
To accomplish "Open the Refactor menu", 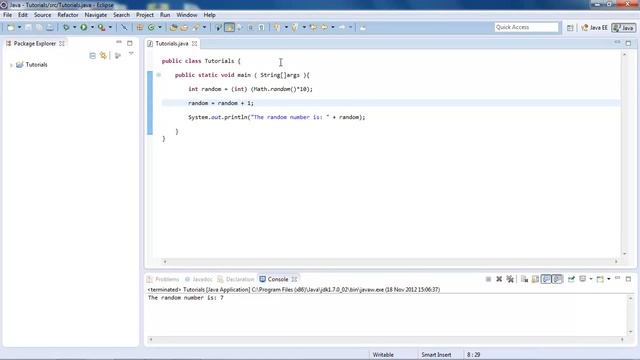I will 68,15.
